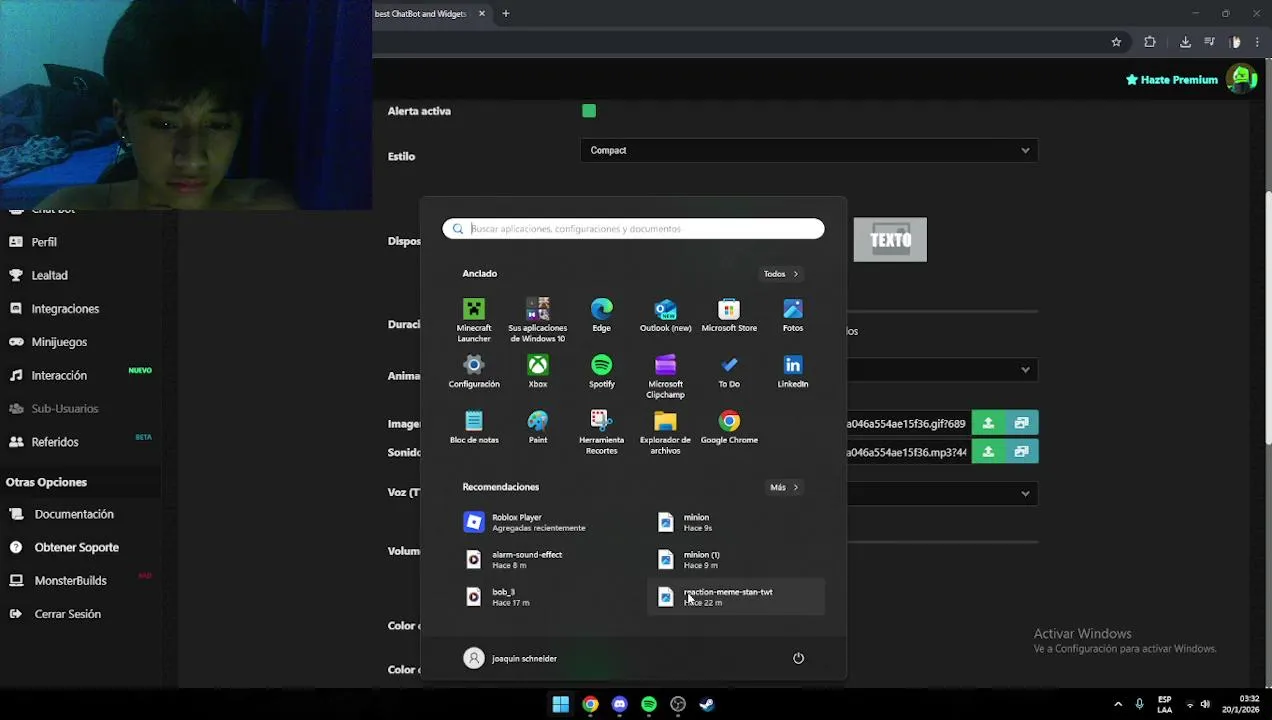The width and height of the screenshot is (1272, 720).
Task: Open Outlook (new) app
Action: click(665, 315)
